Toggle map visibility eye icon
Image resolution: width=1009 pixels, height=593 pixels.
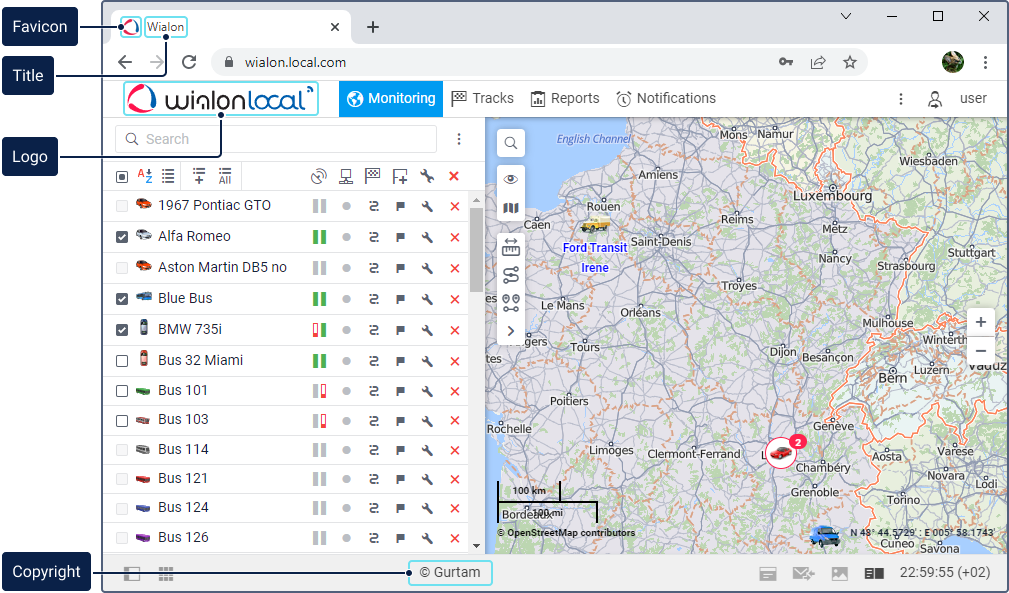coord(510,179)
